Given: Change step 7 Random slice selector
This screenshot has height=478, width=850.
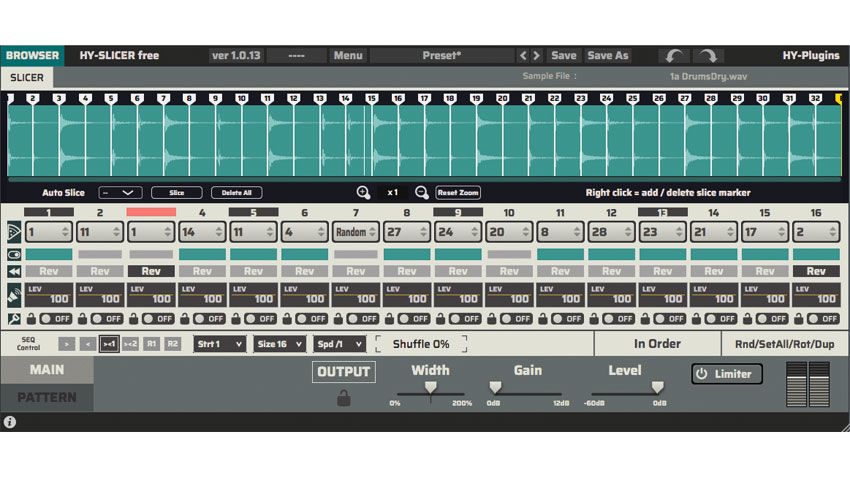Looking at the screenshot, I should 356,232.
